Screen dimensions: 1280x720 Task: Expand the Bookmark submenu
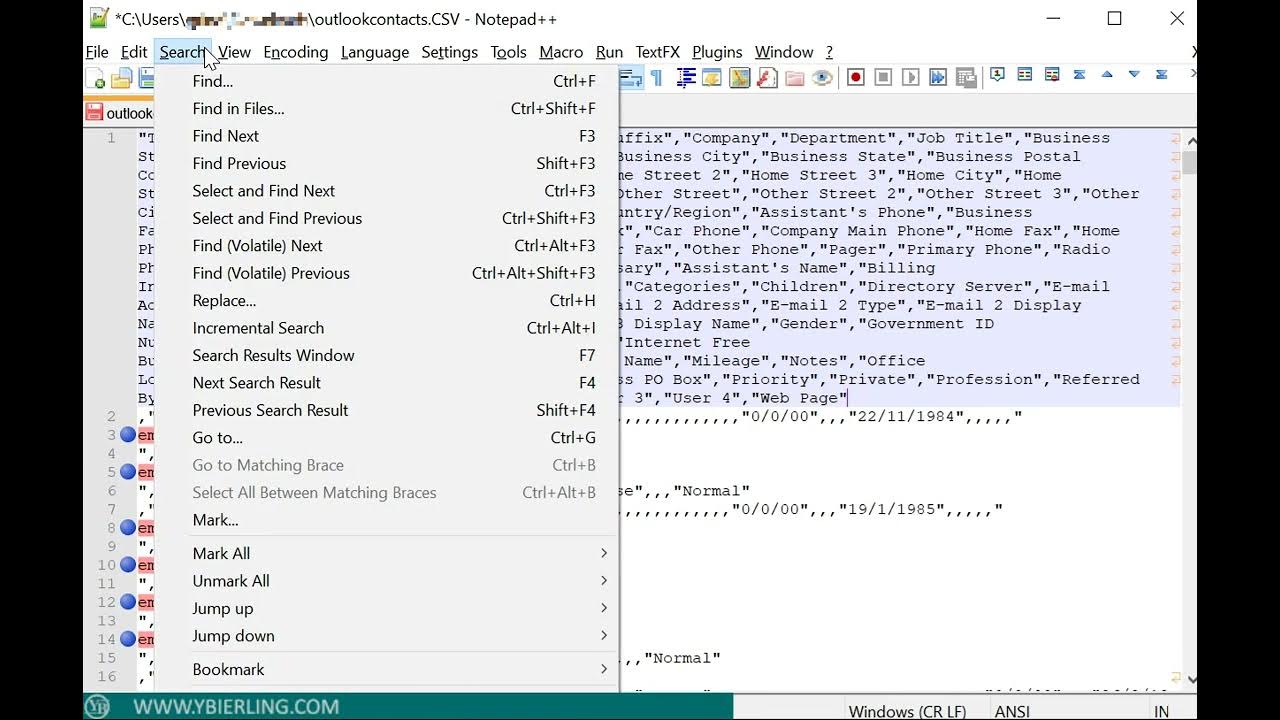tap(387, 669)
